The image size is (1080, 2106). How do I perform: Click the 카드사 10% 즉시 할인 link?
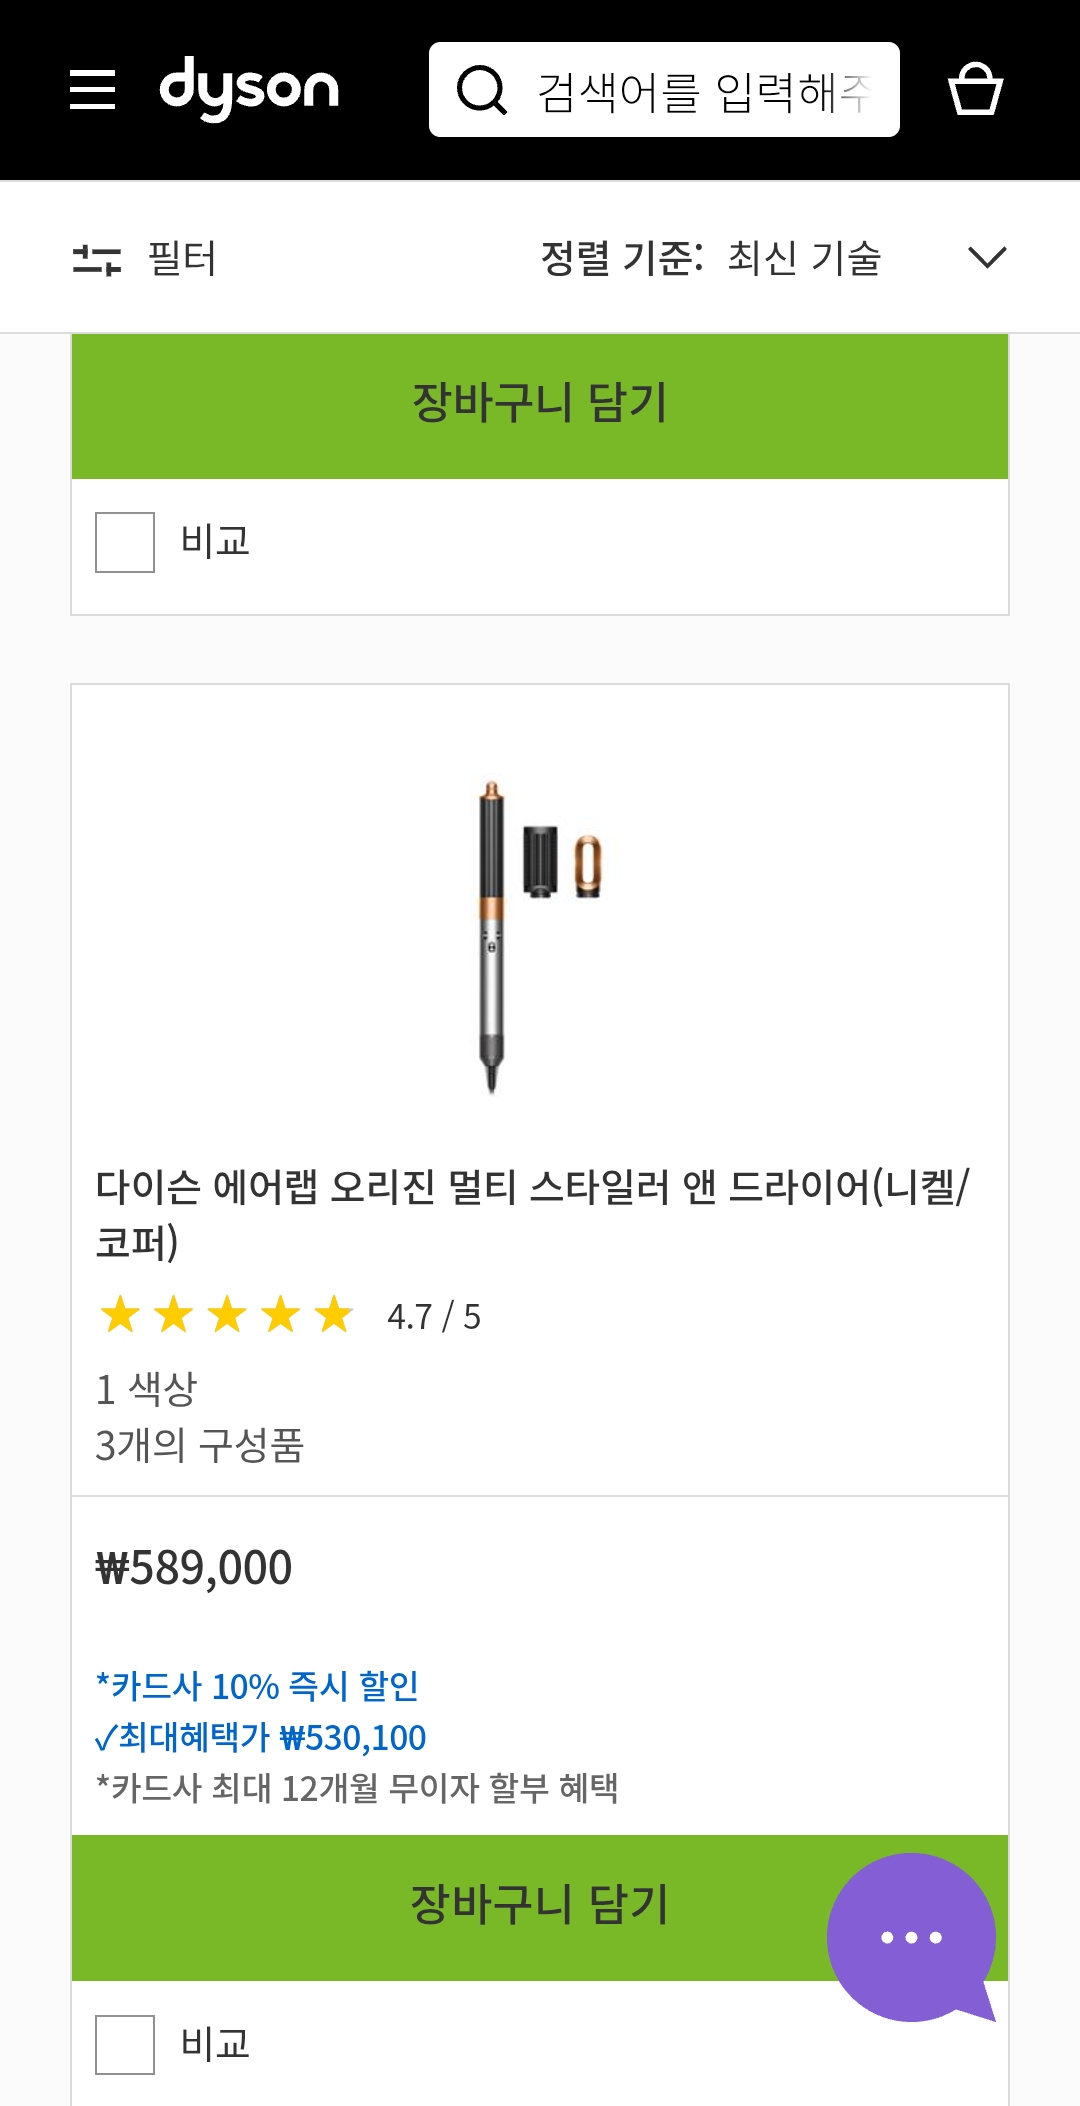coord(257,1686)
